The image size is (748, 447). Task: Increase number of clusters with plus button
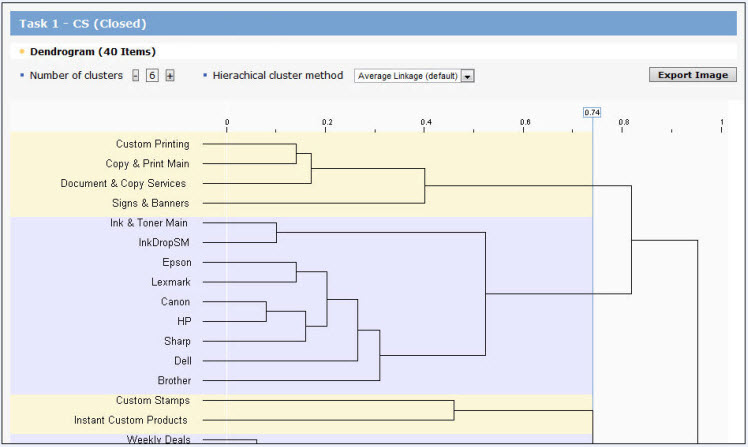170,75
